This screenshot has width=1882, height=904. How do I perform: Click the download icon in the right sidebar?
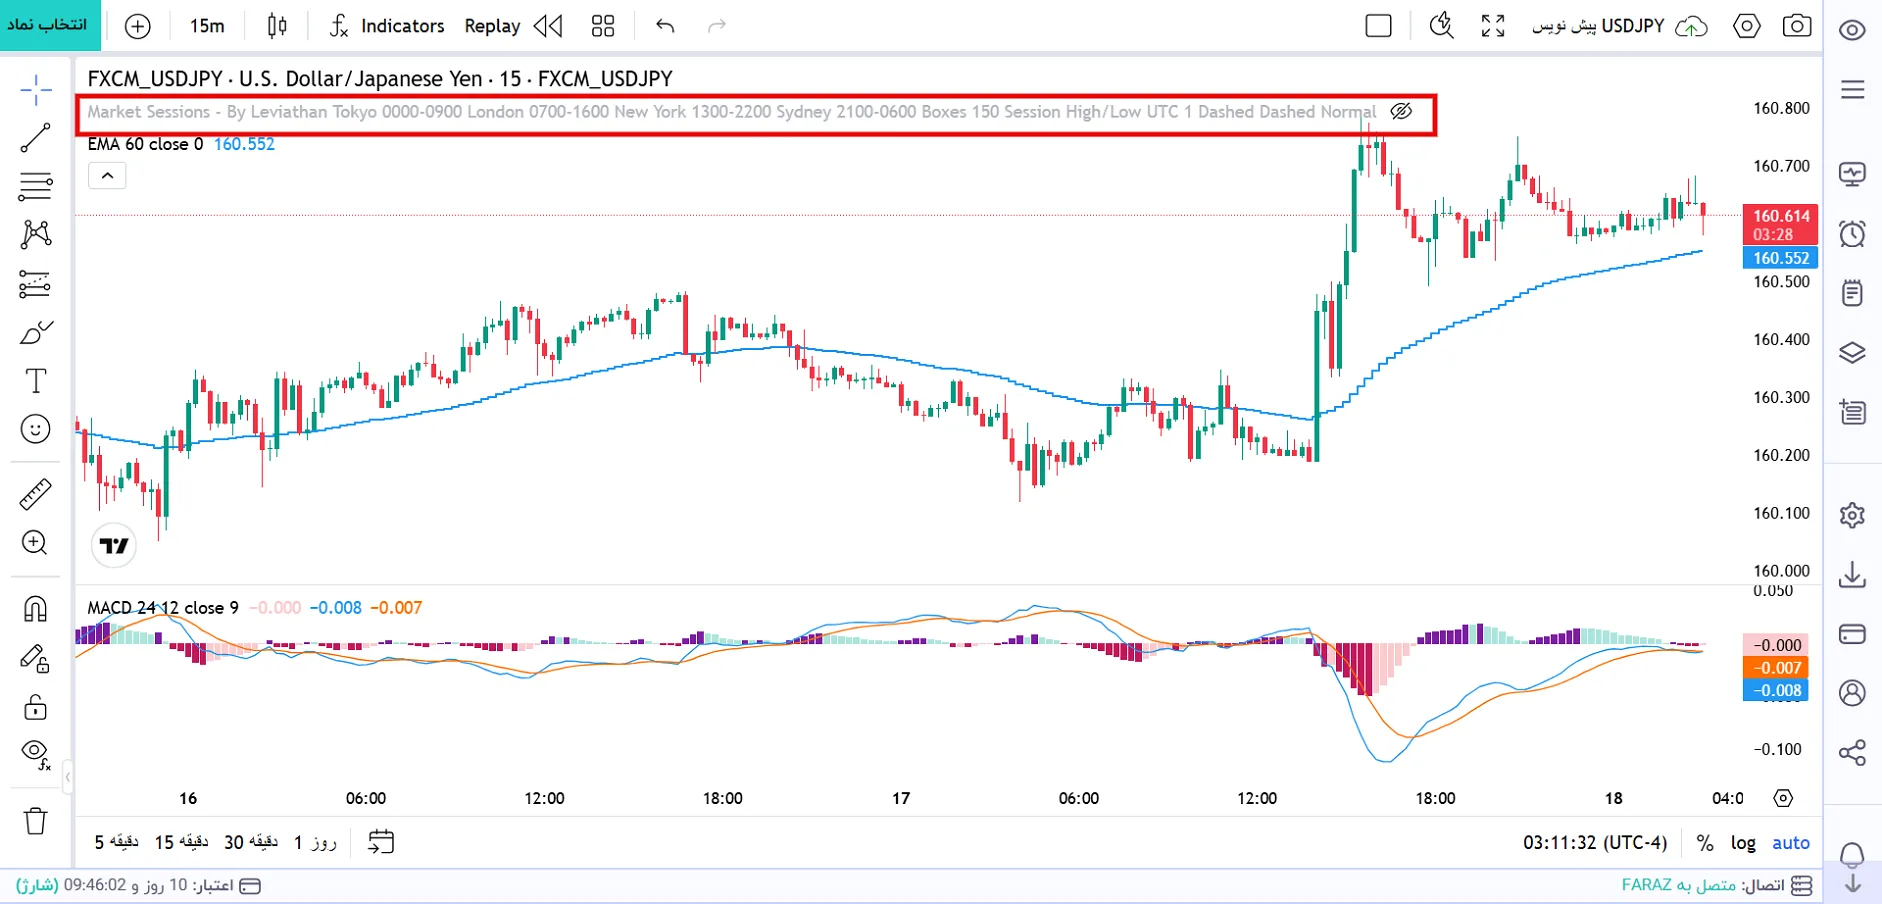(x=1852, y=575)
